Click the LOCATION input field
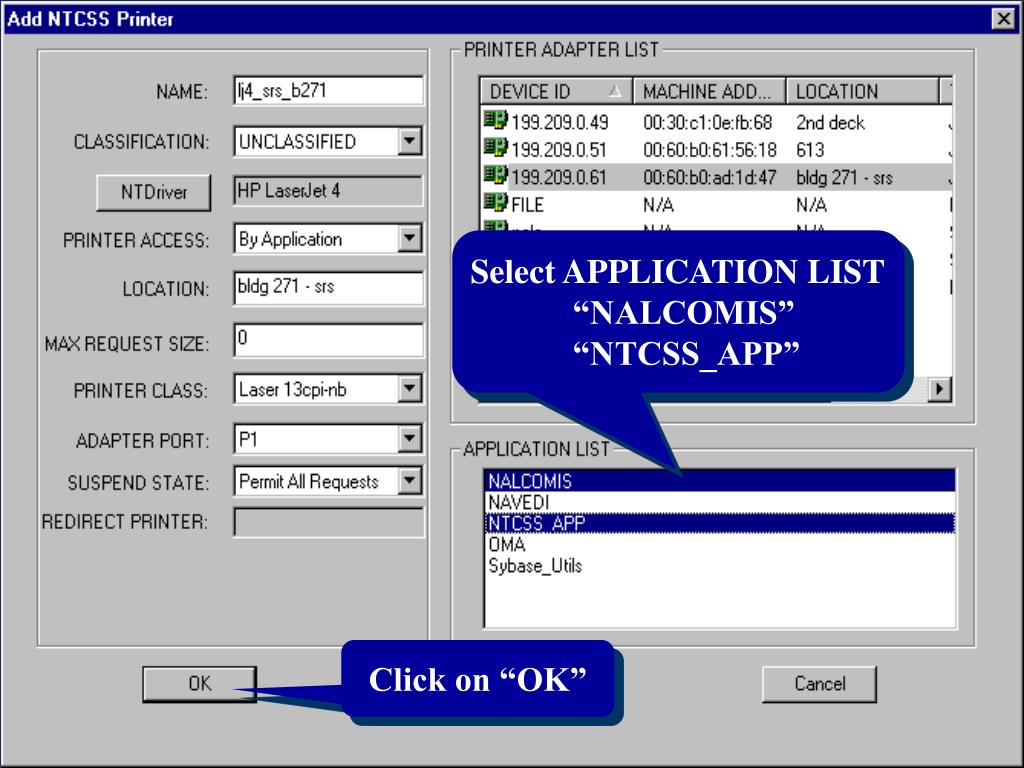Screen dimensions: 1024x768 pos(328,288)
